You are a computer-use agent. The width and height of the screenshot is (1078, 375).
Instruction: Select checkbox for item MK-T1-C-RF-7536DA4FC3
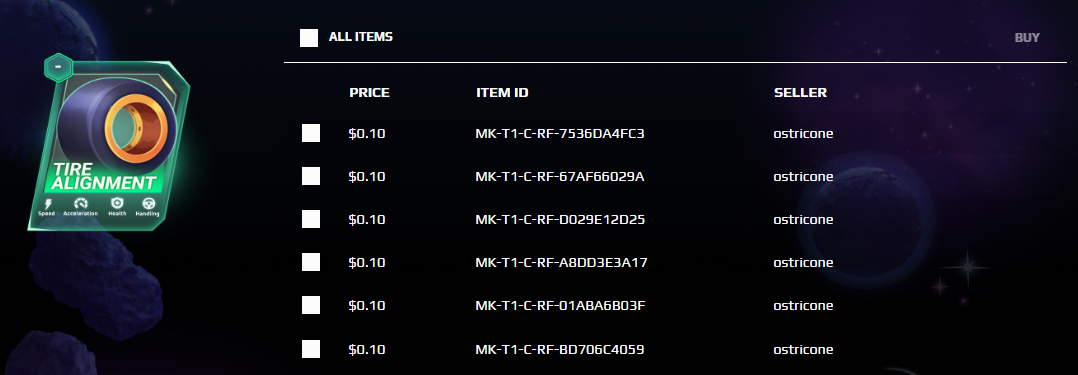click(311, 133)
